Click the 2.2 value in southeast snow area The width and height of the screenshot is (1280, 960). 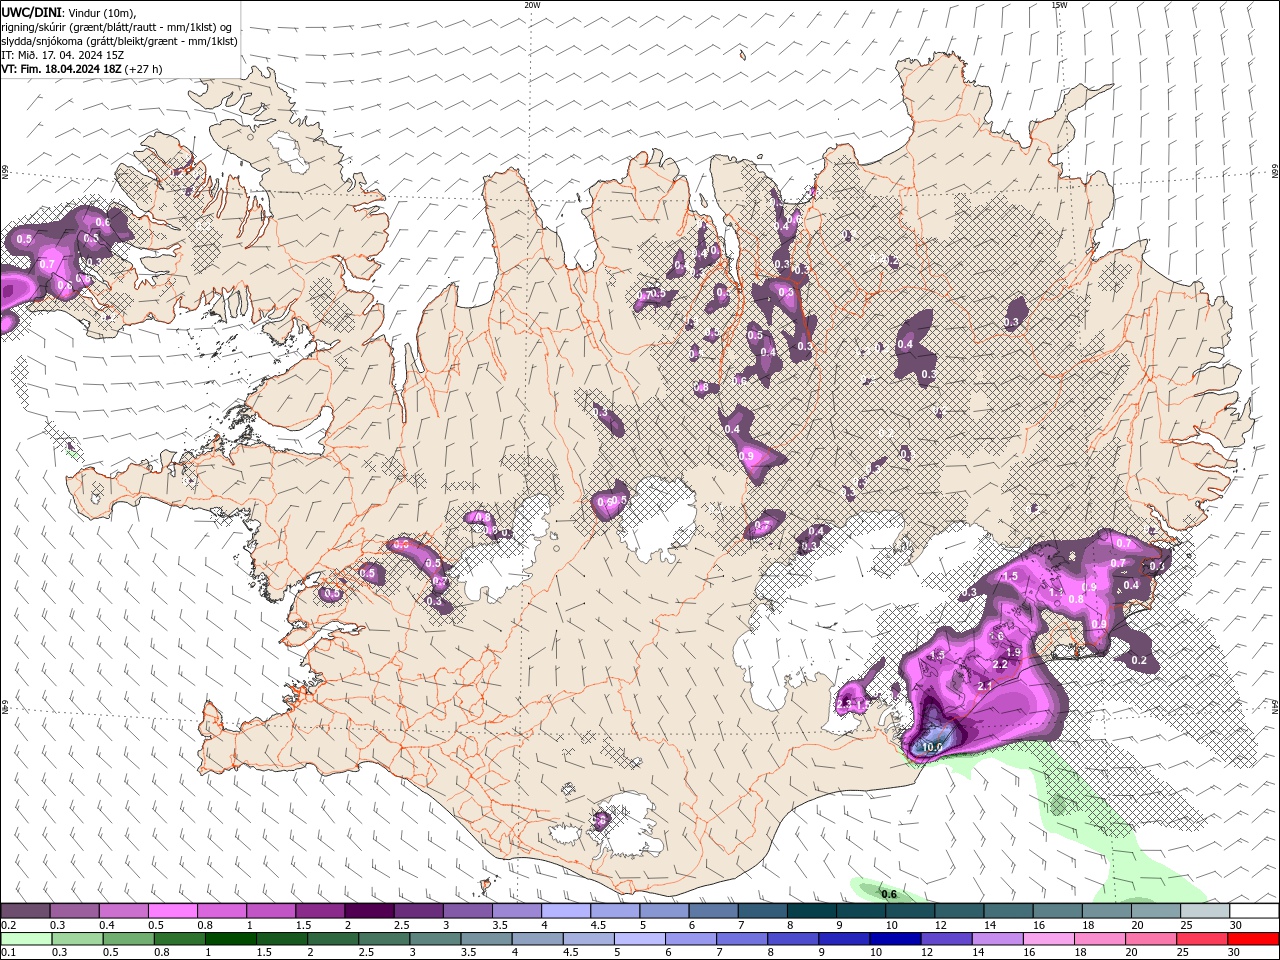pyautogui.click(x=999, y=664)
